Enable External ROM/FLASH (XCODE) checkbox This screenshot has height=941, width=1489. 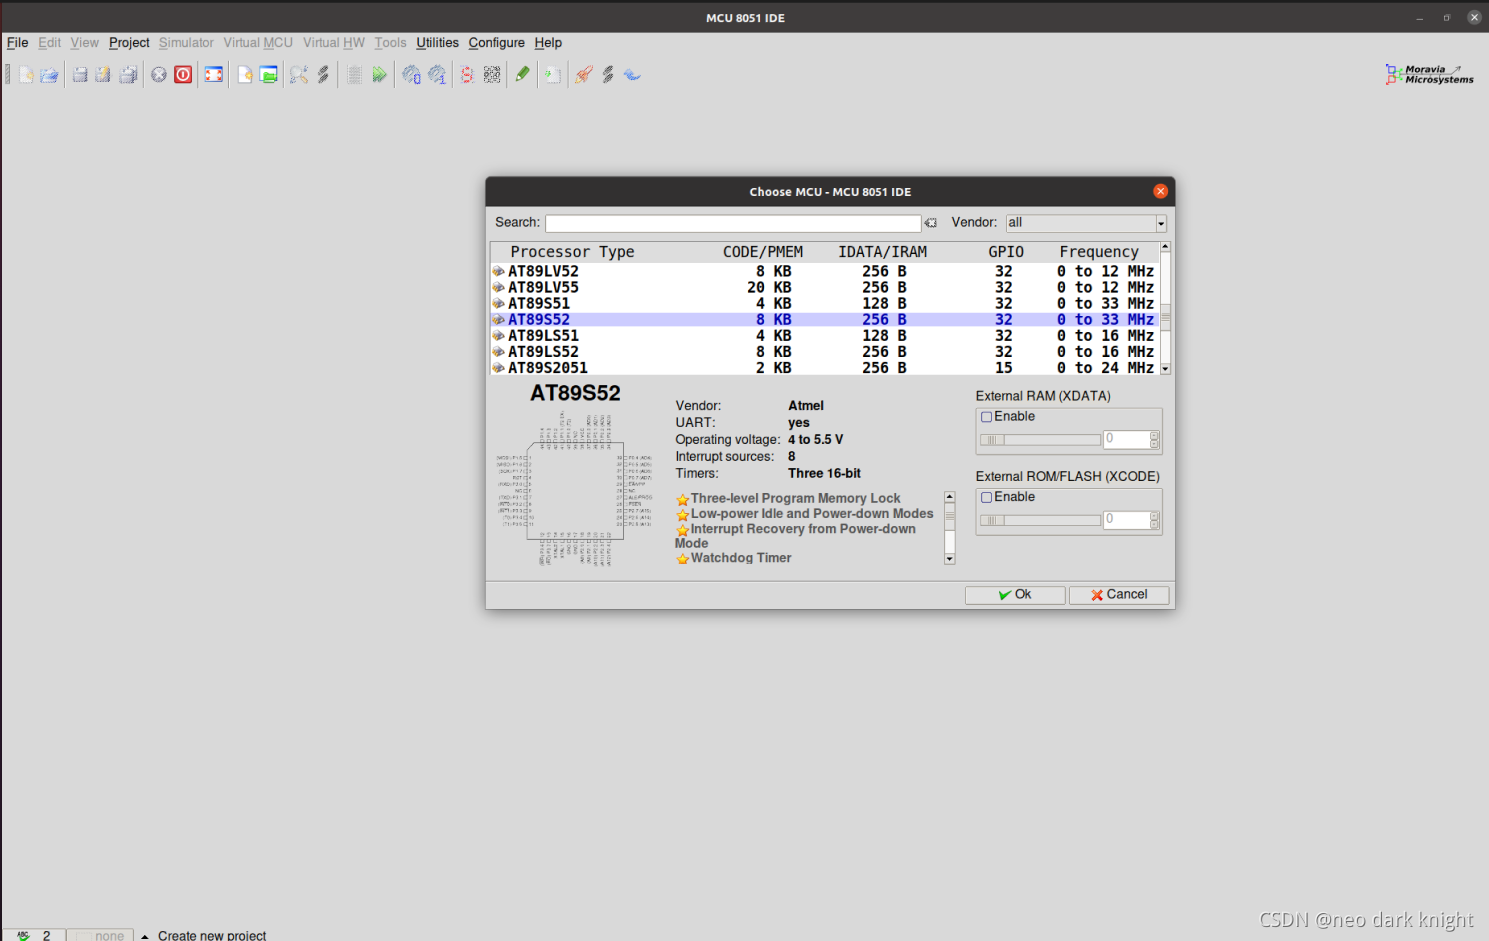pyautogui.click(x=987, y=497)
